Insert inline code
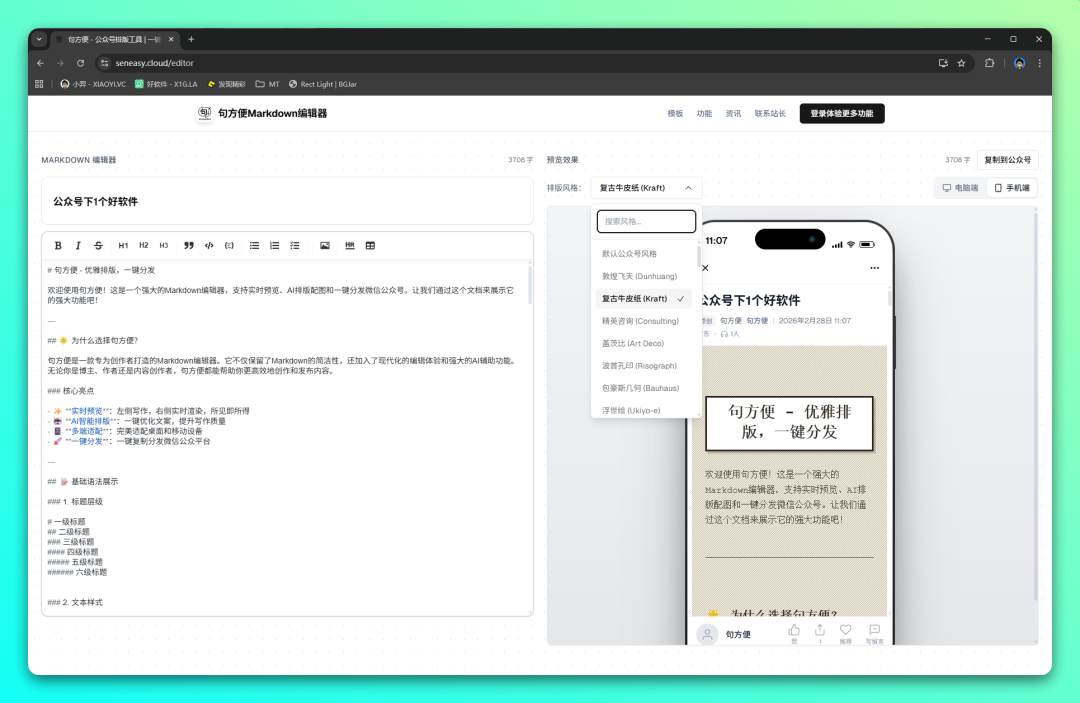 pyautogui.click(x=209, y=246)
